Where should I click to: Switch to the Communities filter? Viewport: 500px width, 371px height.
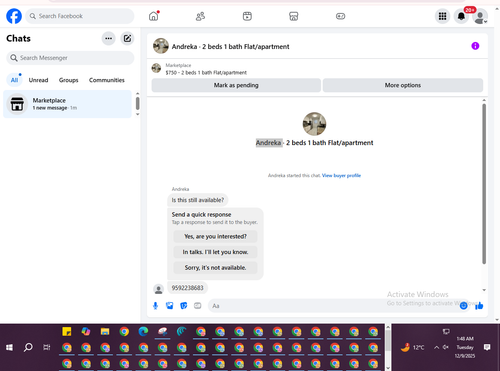coord(107,80)
